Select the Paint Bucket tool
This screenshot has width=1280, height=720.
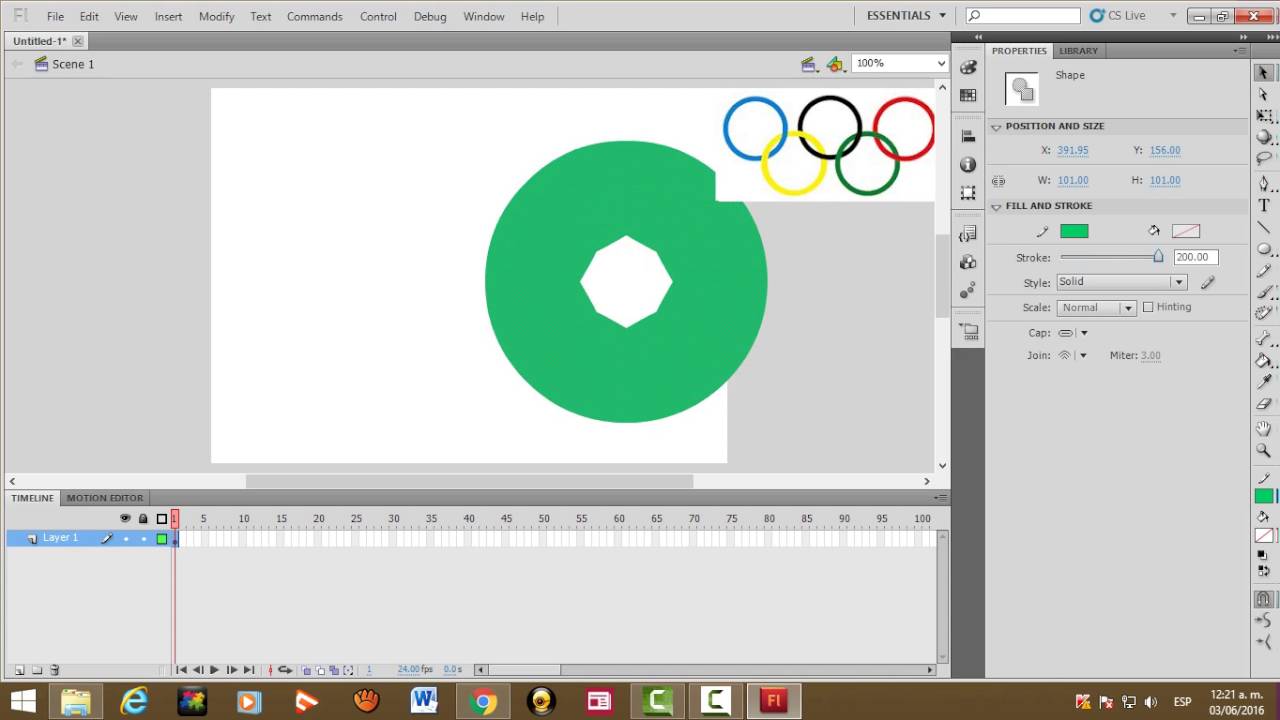(x=1264, y=361)
